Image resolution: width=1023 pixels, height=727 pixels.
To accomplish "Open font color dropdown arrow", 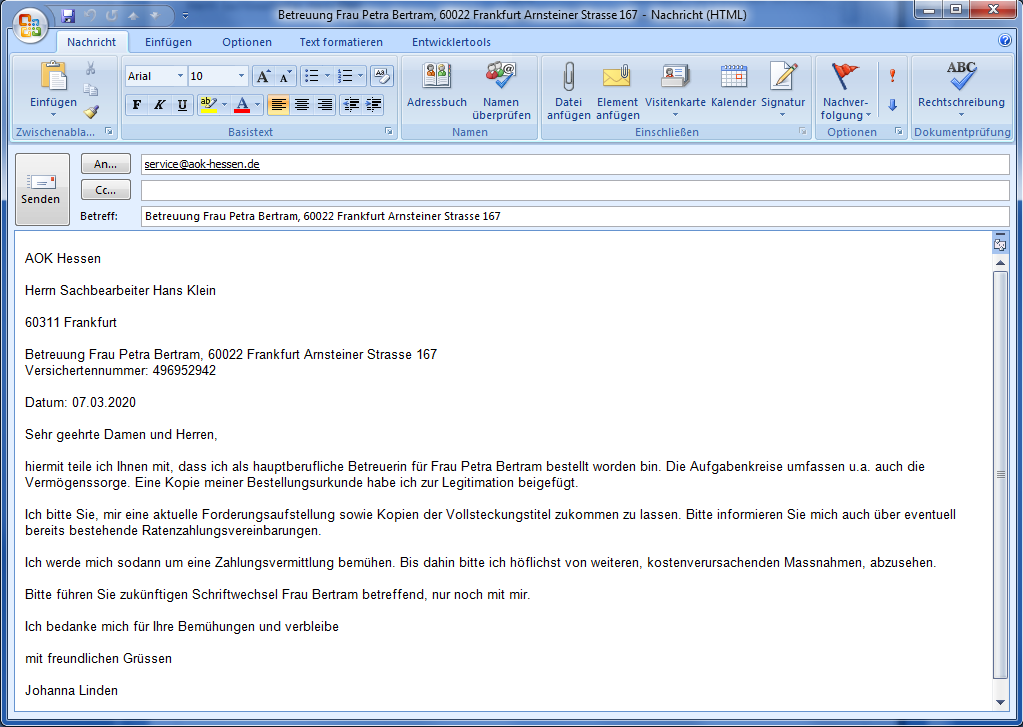I will 257,104.
